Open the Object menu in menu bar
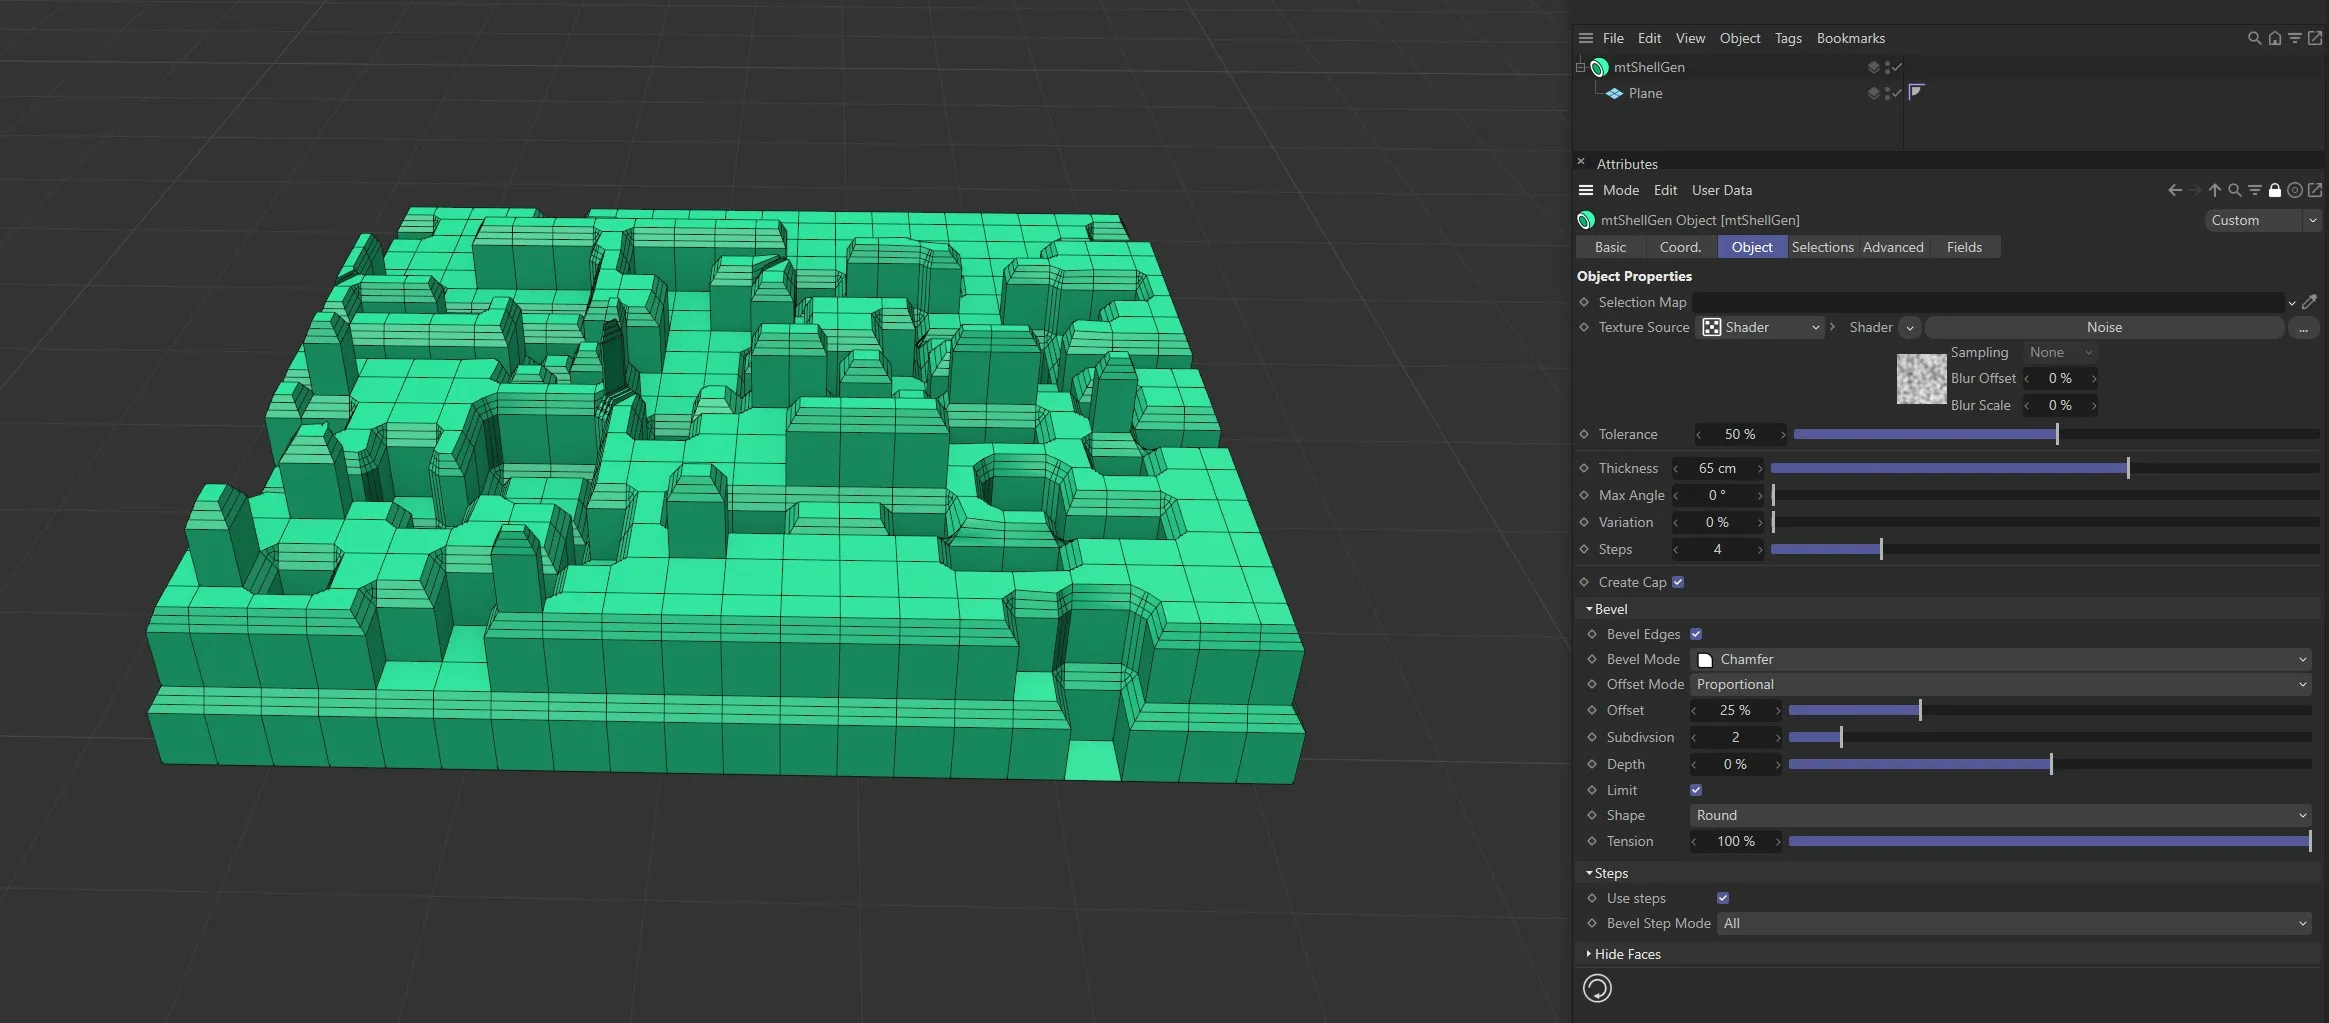Viewport: 2329px width, 1023px height. tap(1739, 38)
